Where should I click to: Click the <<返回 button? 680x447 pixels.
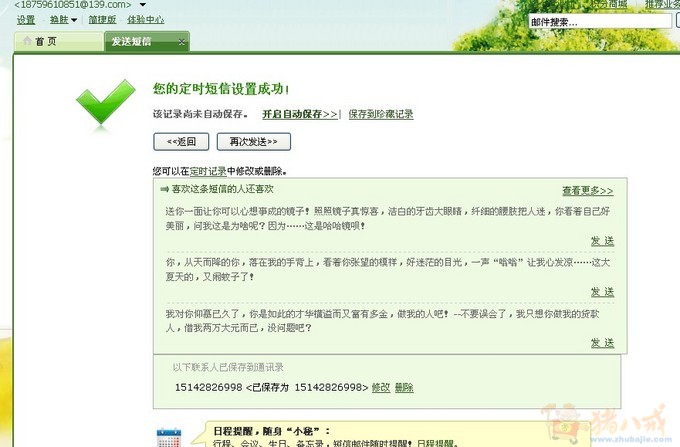(181, 142)
